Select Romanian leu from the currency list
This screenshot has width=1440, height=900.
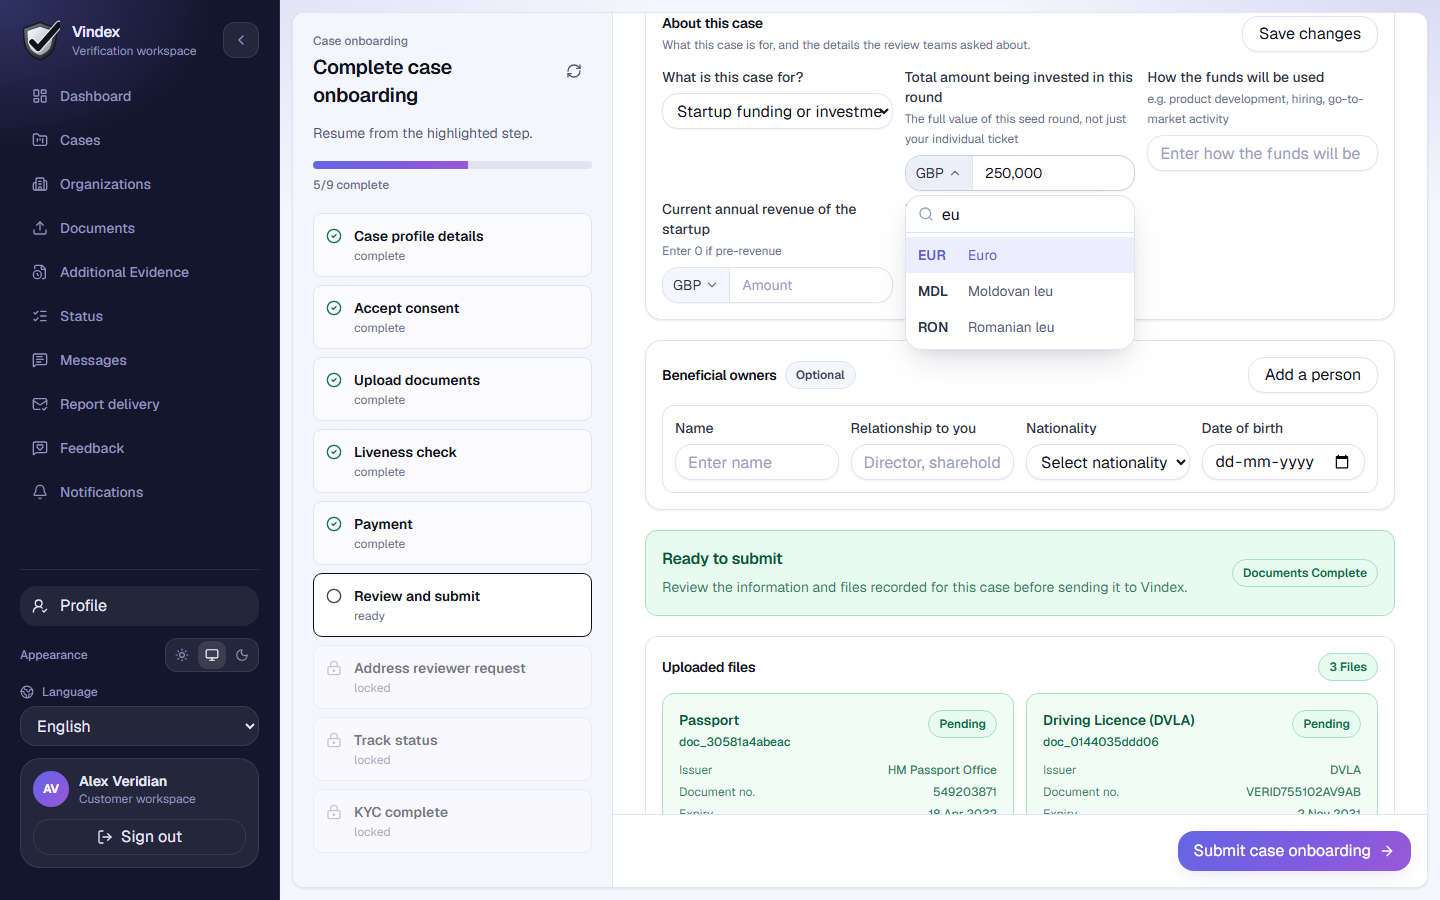[x=1020, y=327]
